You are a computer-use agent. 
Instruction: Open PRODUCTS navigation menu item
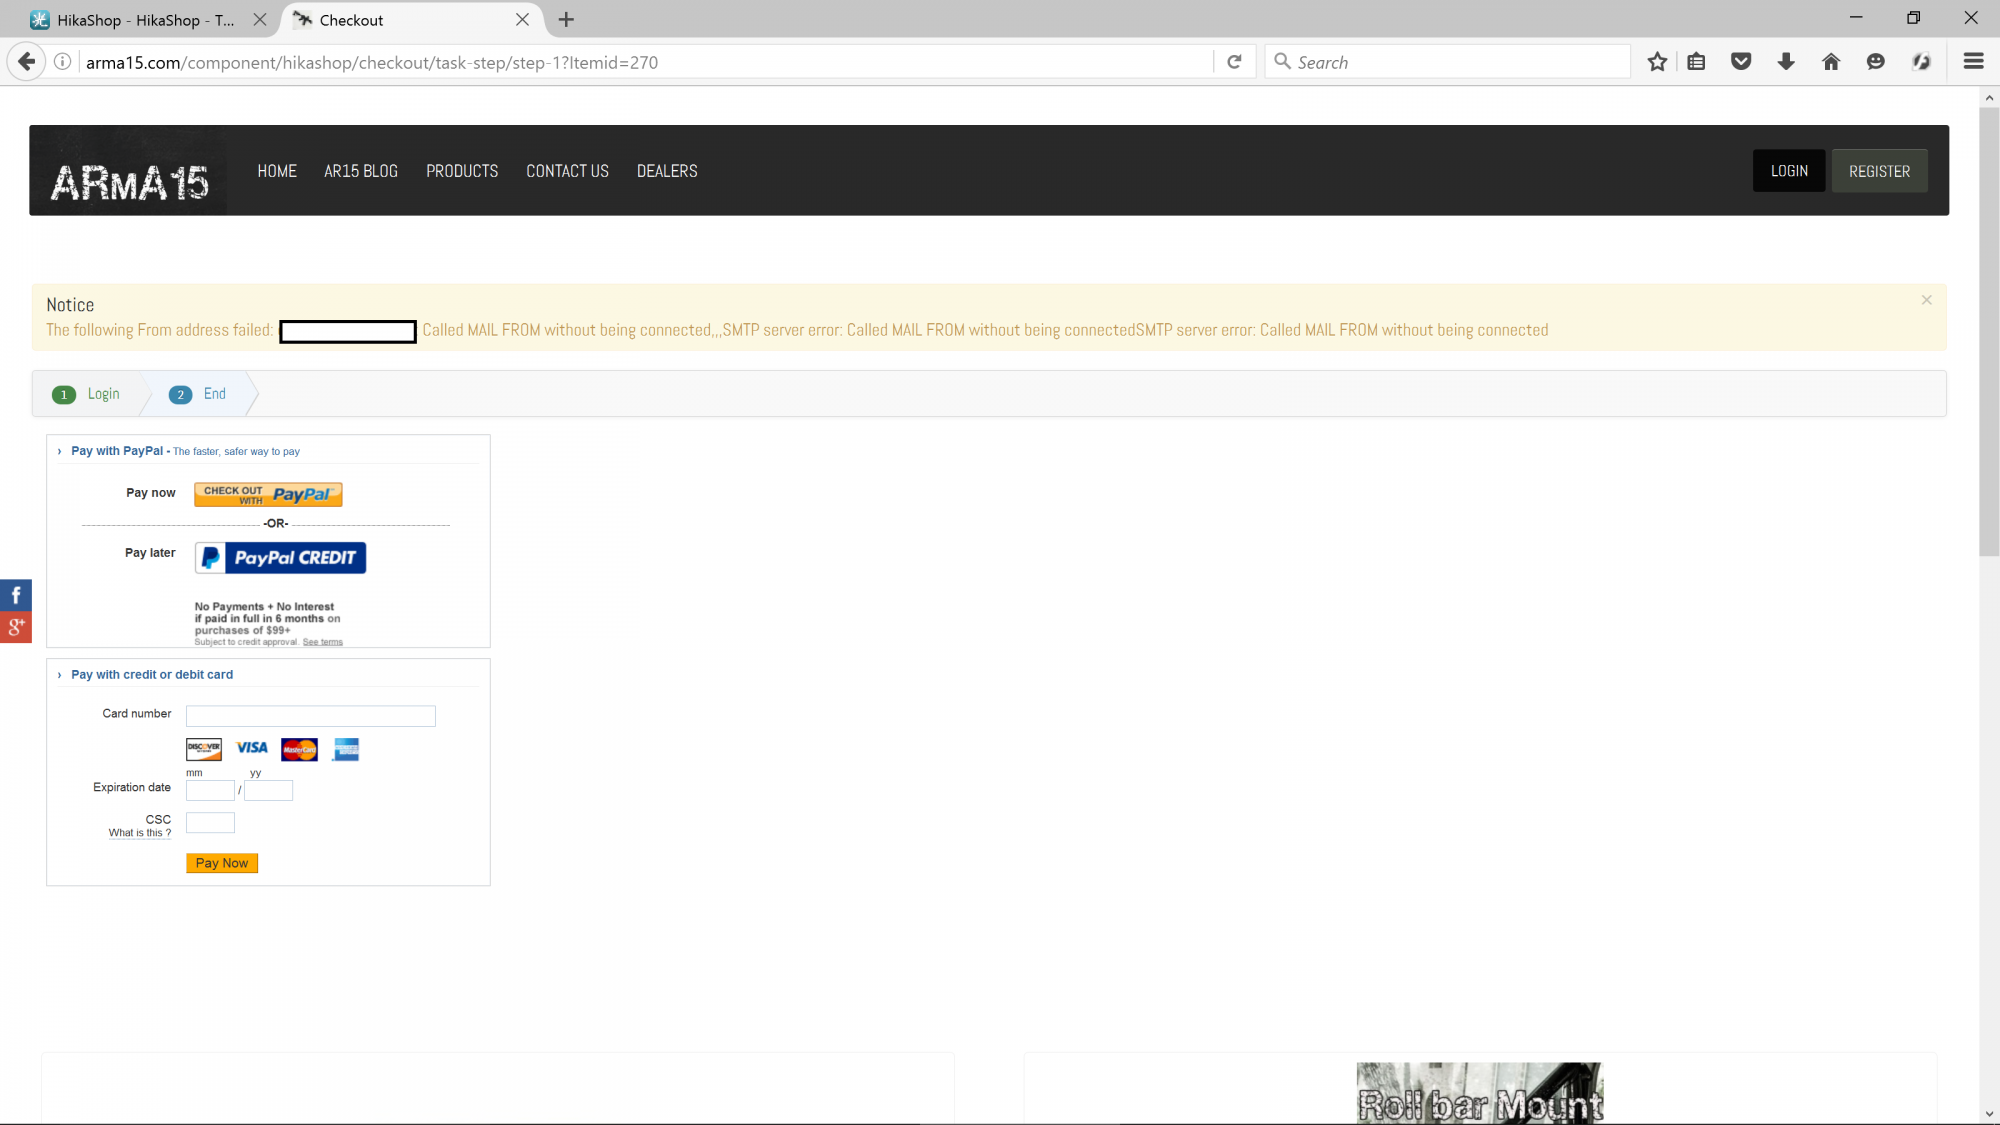click(x=462, y=171)
